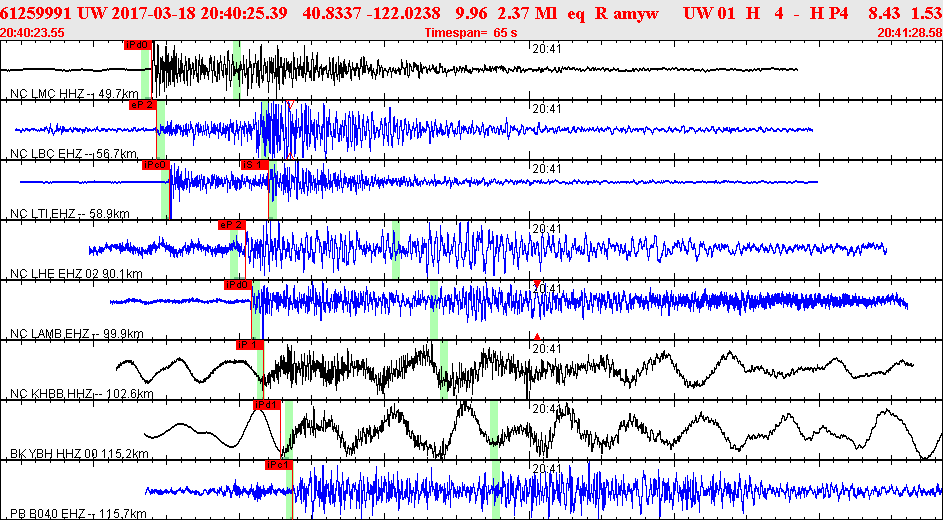This screenshot has width=943, height=520.
Task: Click the PB B040 EHZ 115.7km station label
Action: click(79, 514)
